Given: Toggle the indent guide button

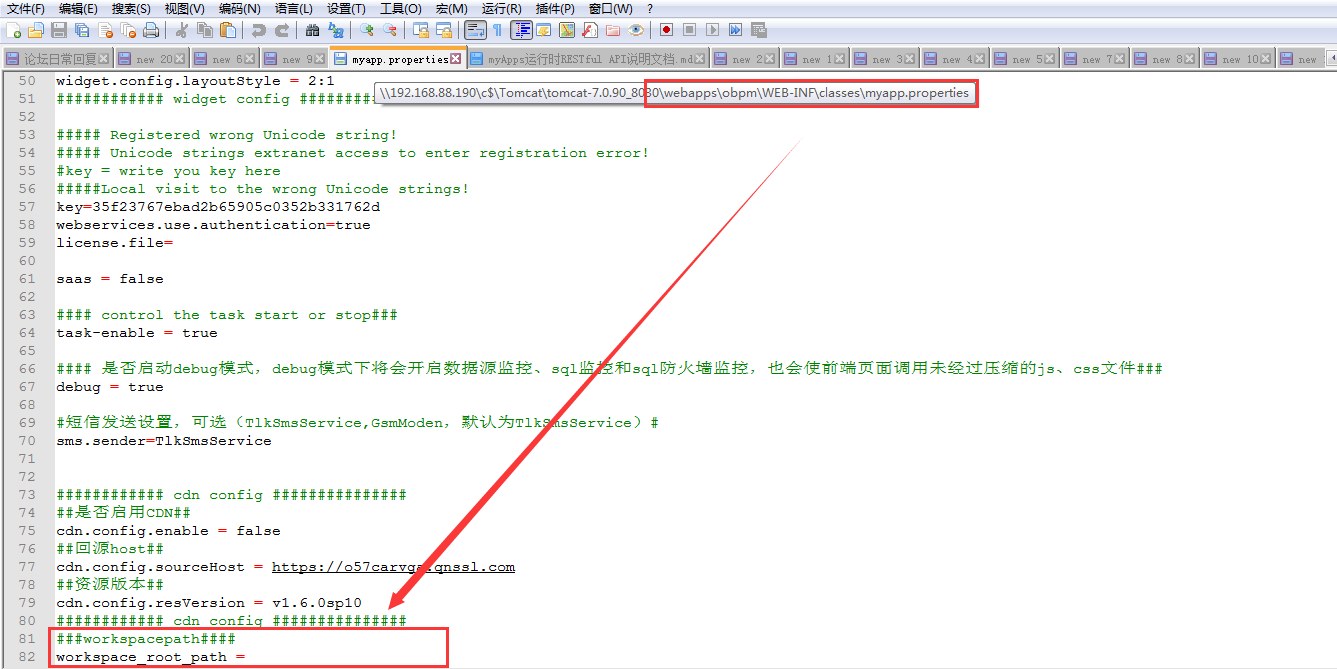Looking at the screenshot, I should pyautogui.click(x=521, y=30).
